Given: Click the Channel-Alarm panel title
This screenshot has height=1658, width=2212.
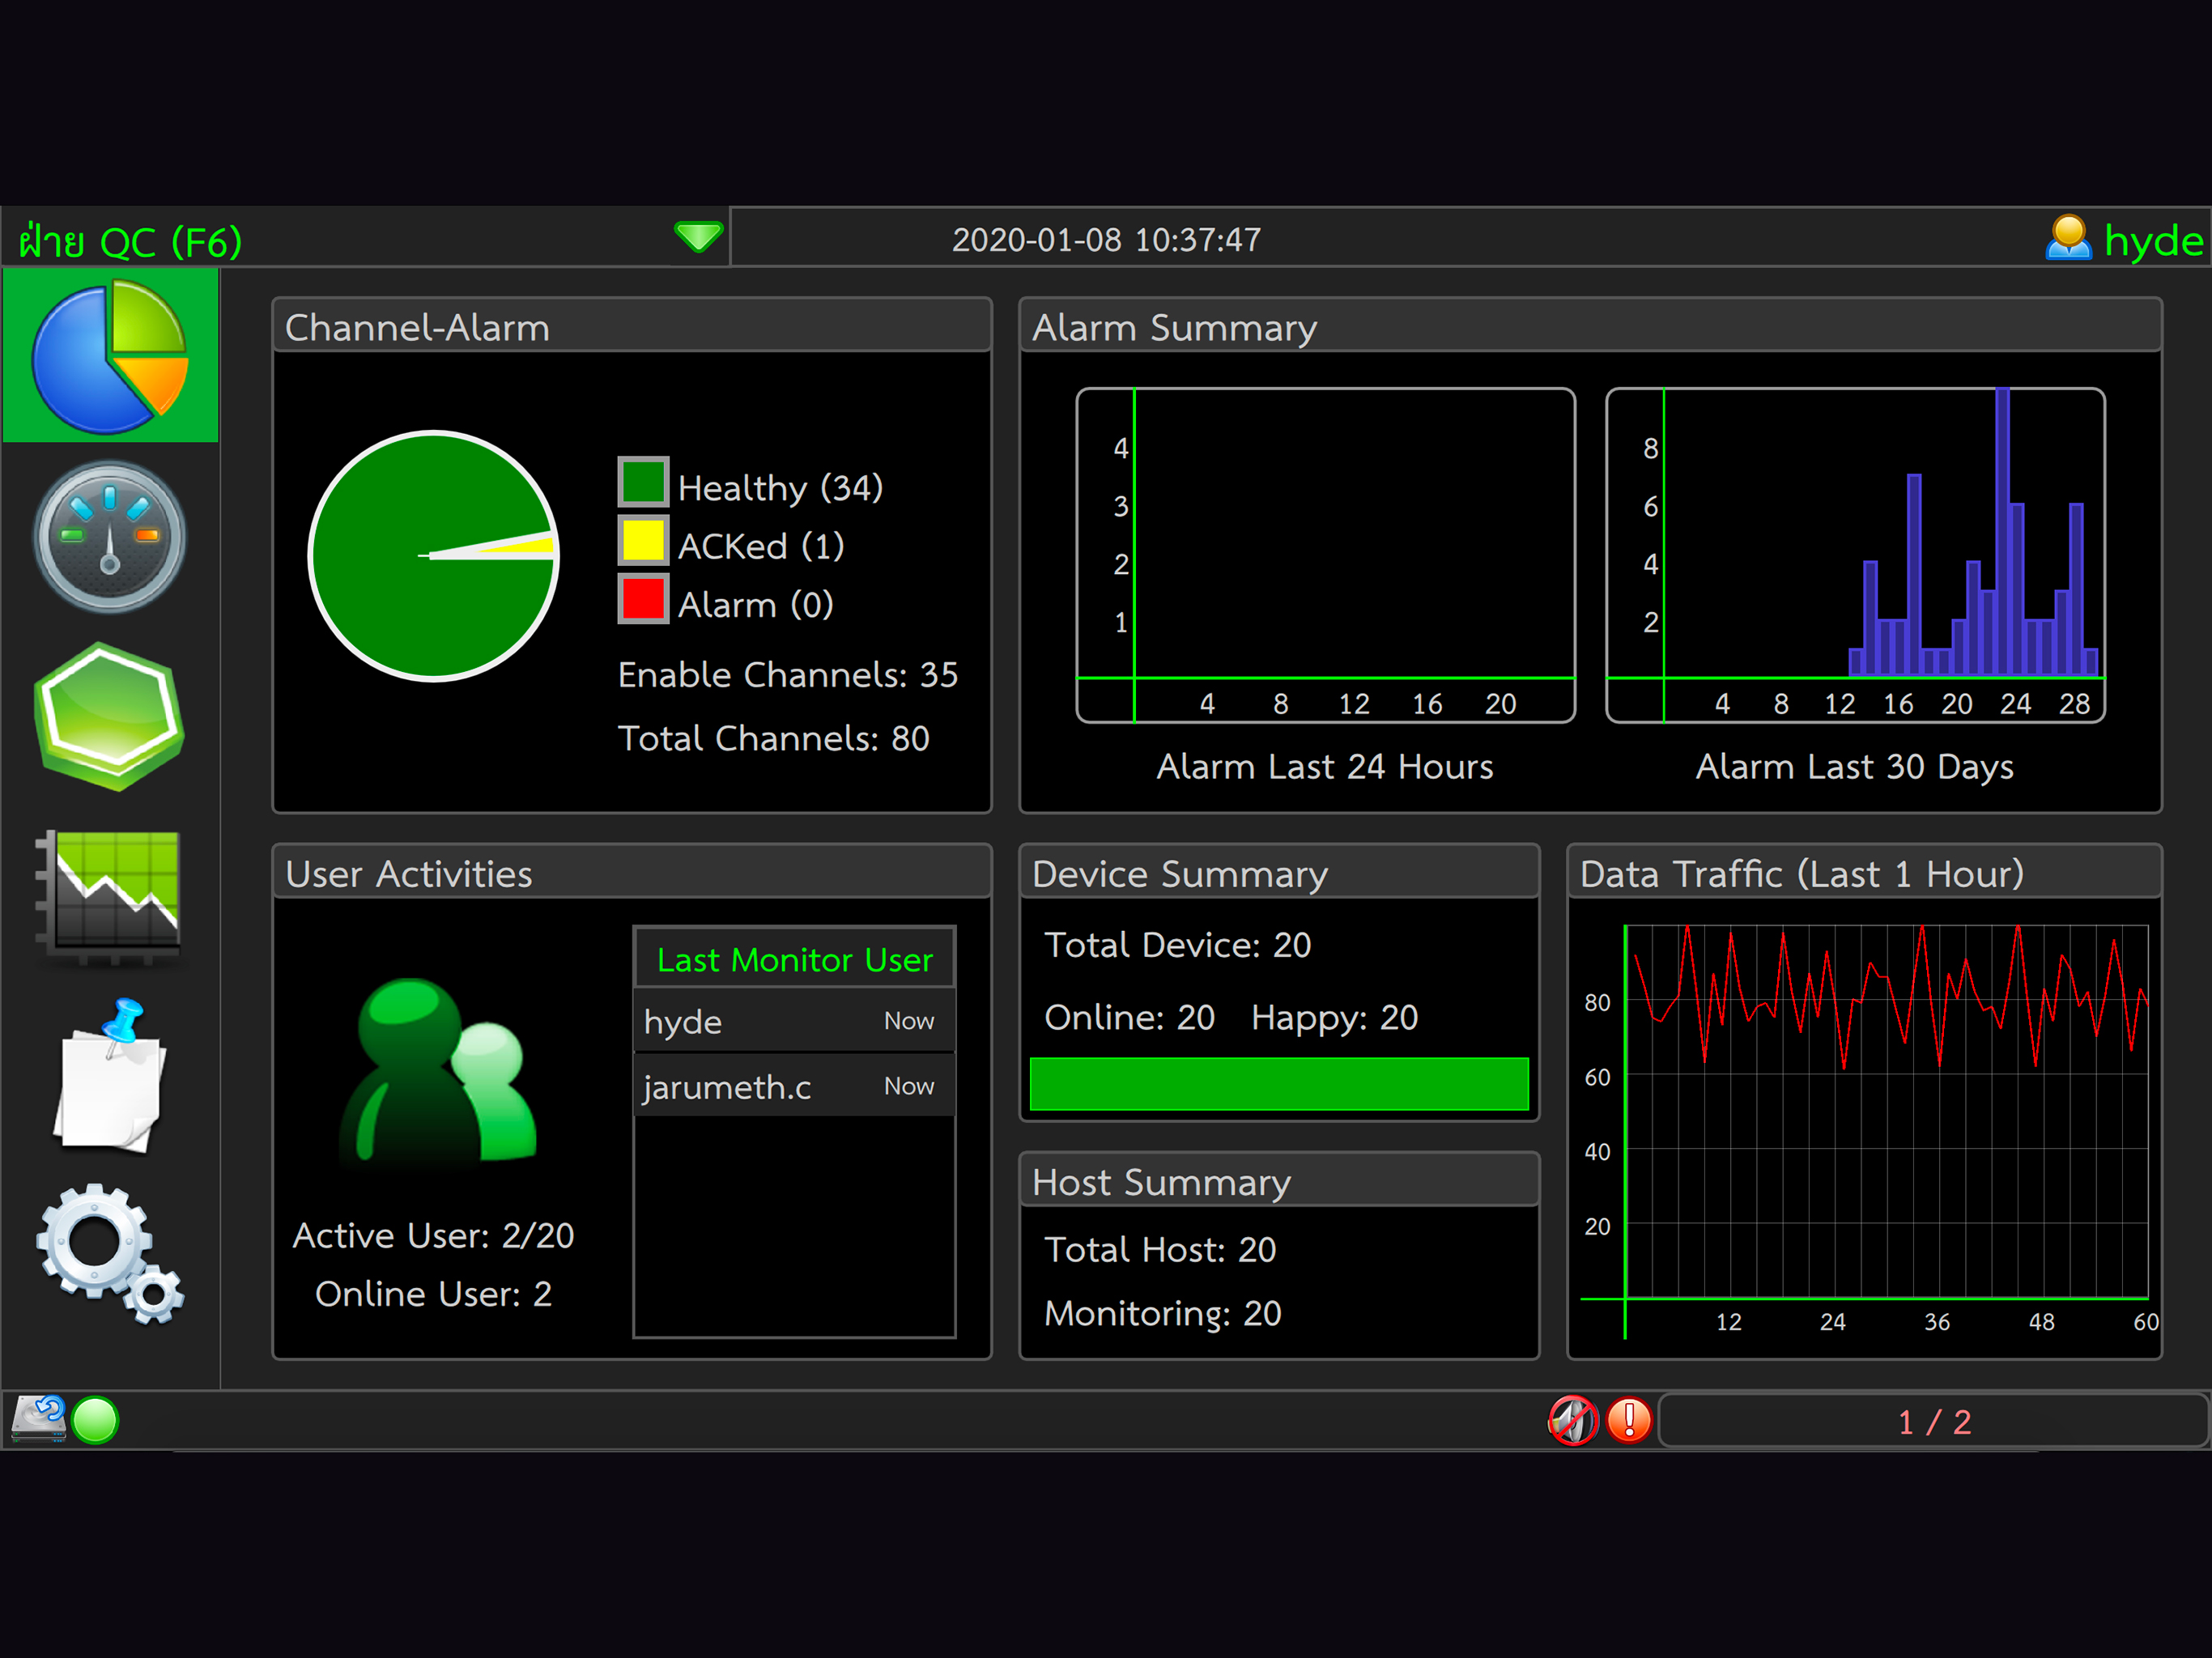Looking at the screenshot, I should tap(417, 328).
